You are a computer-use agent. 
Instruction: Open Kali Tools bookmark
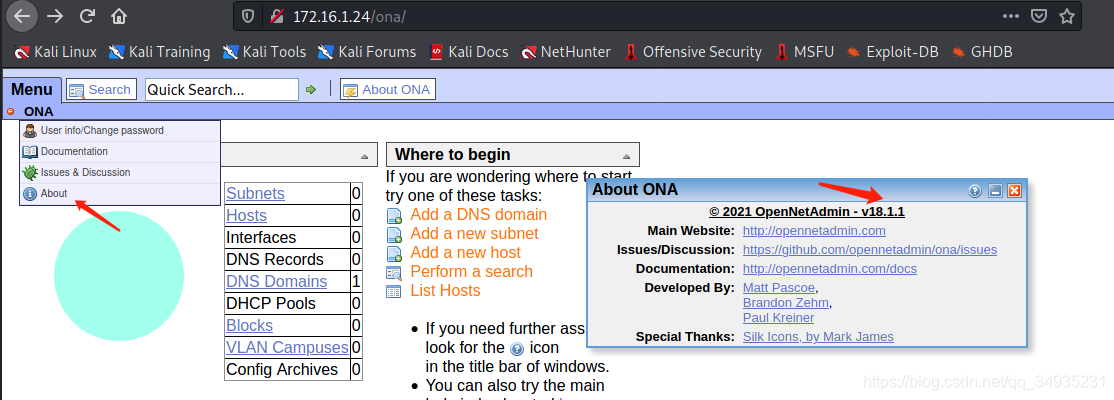point(264,52)
